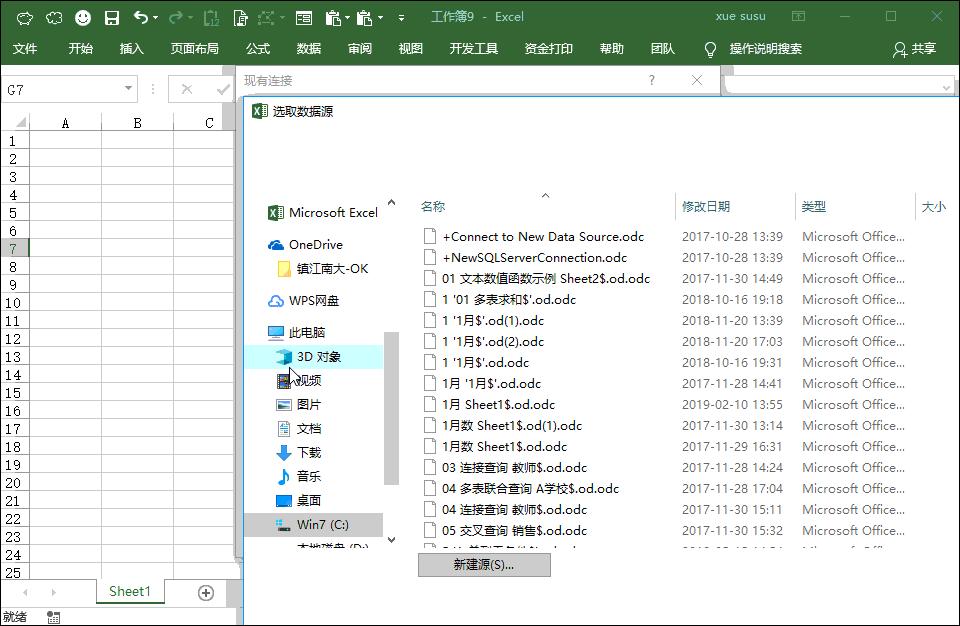Click the select-all triangle corner of the worksheet

click(x=20, y=122)
